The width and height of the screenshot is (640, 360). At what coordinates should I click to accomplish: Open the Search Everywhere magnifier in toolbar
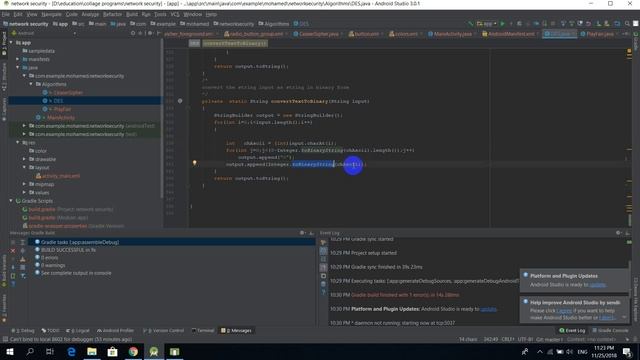627,24
